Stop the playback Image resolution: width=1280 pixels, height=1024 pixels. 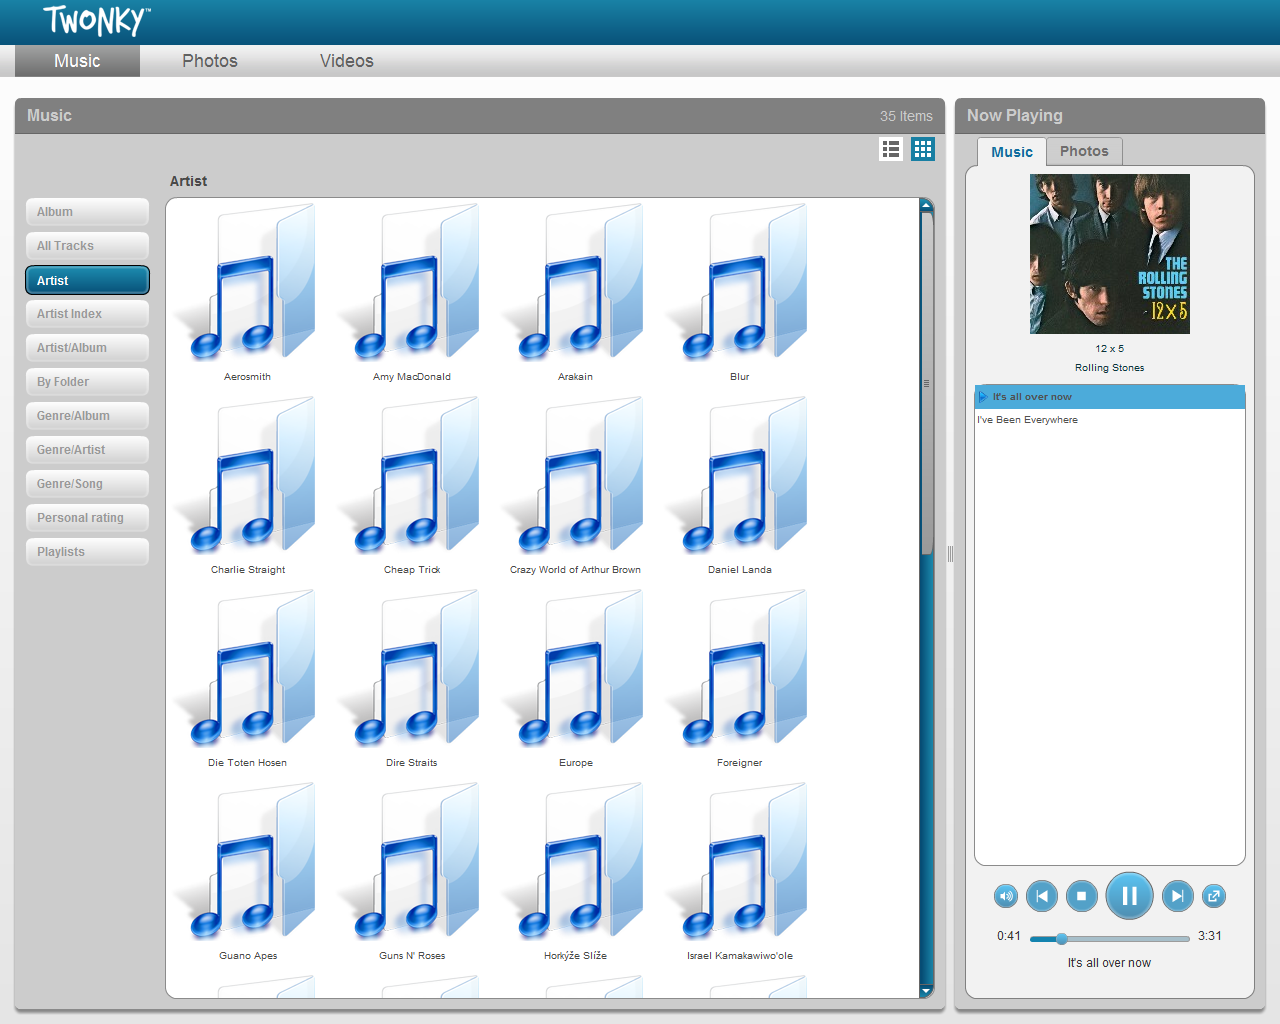[x=1082, y=896]
